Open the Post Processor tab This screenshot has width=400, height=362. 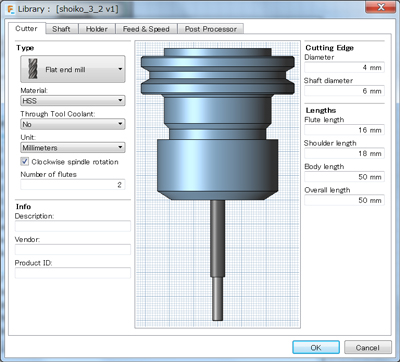211,29
